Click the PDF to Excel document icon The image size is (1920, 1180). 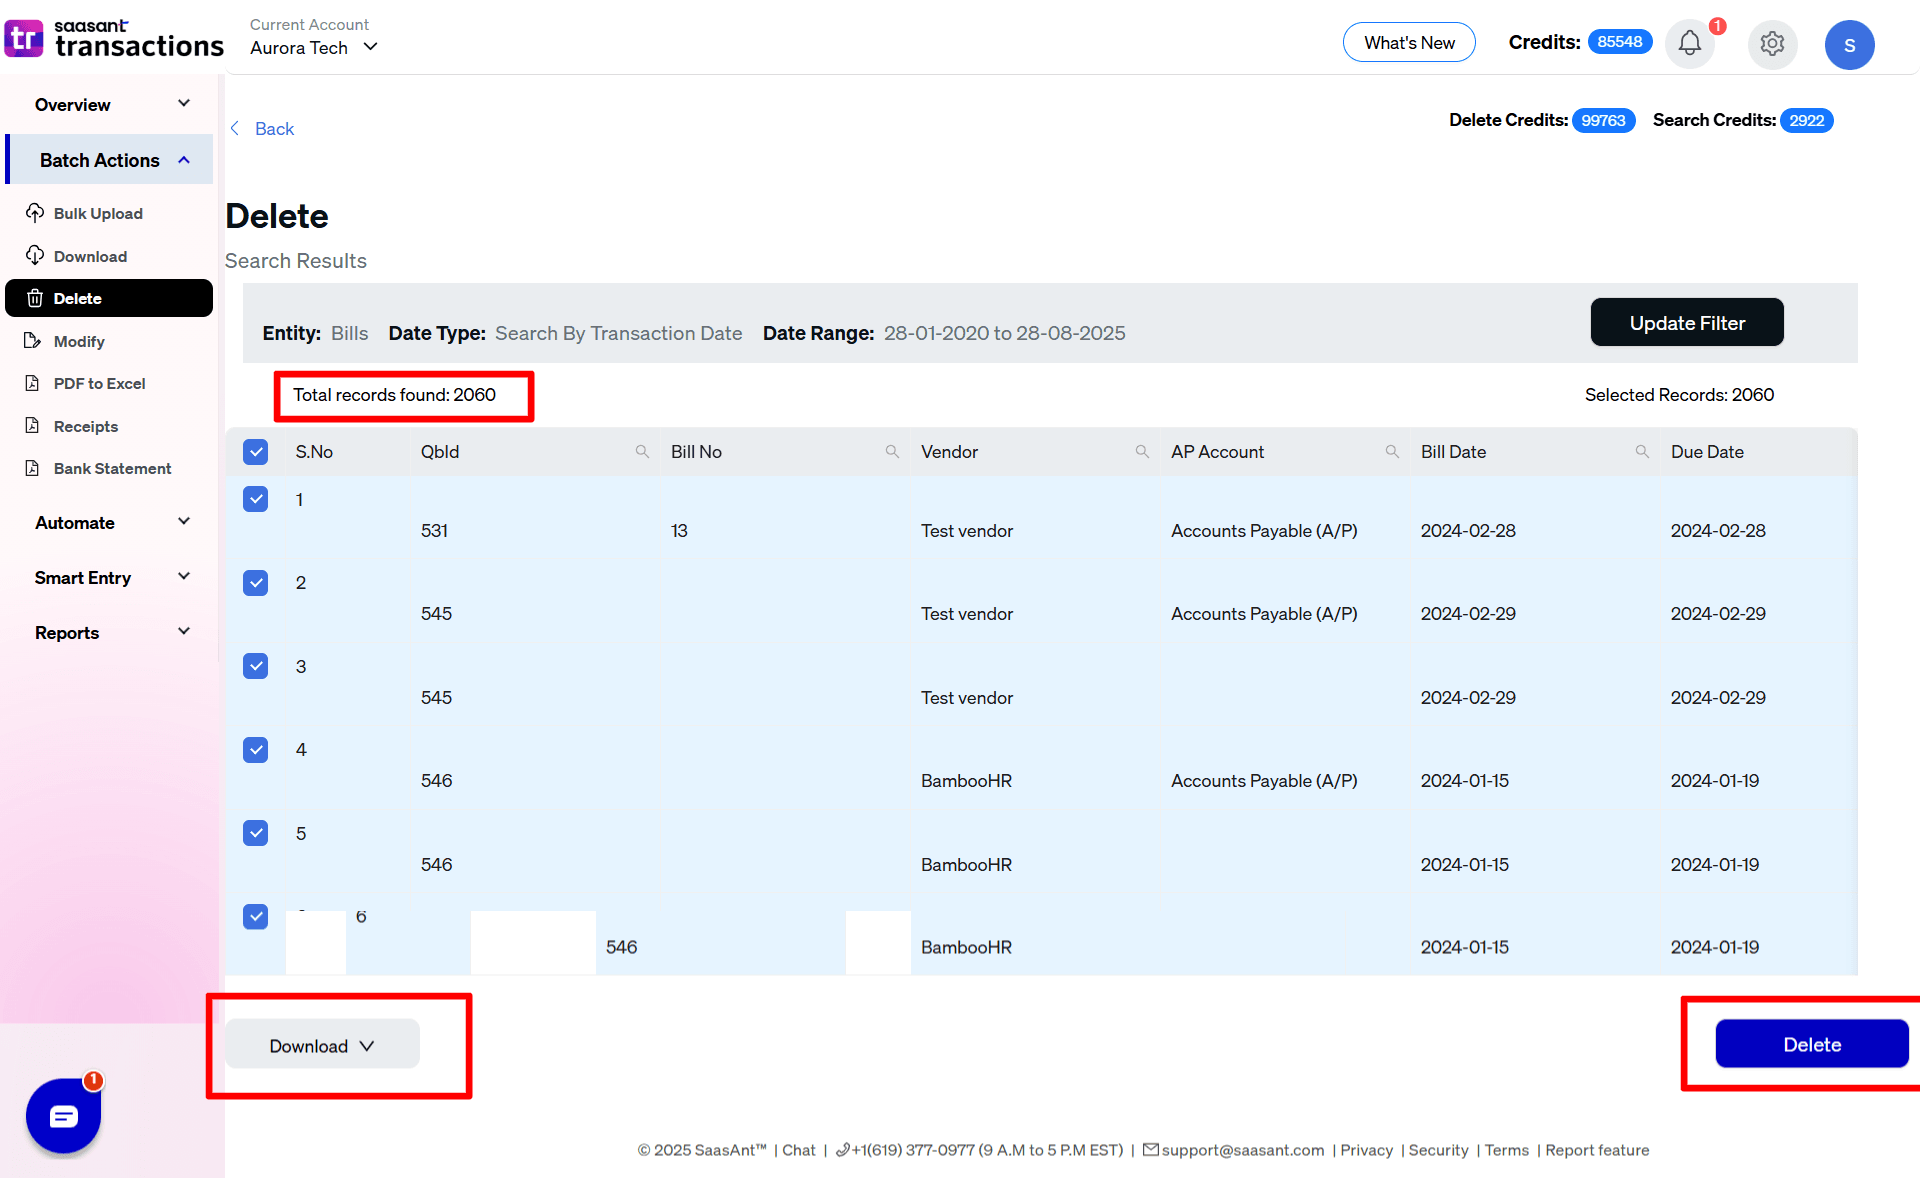point(33,383)
